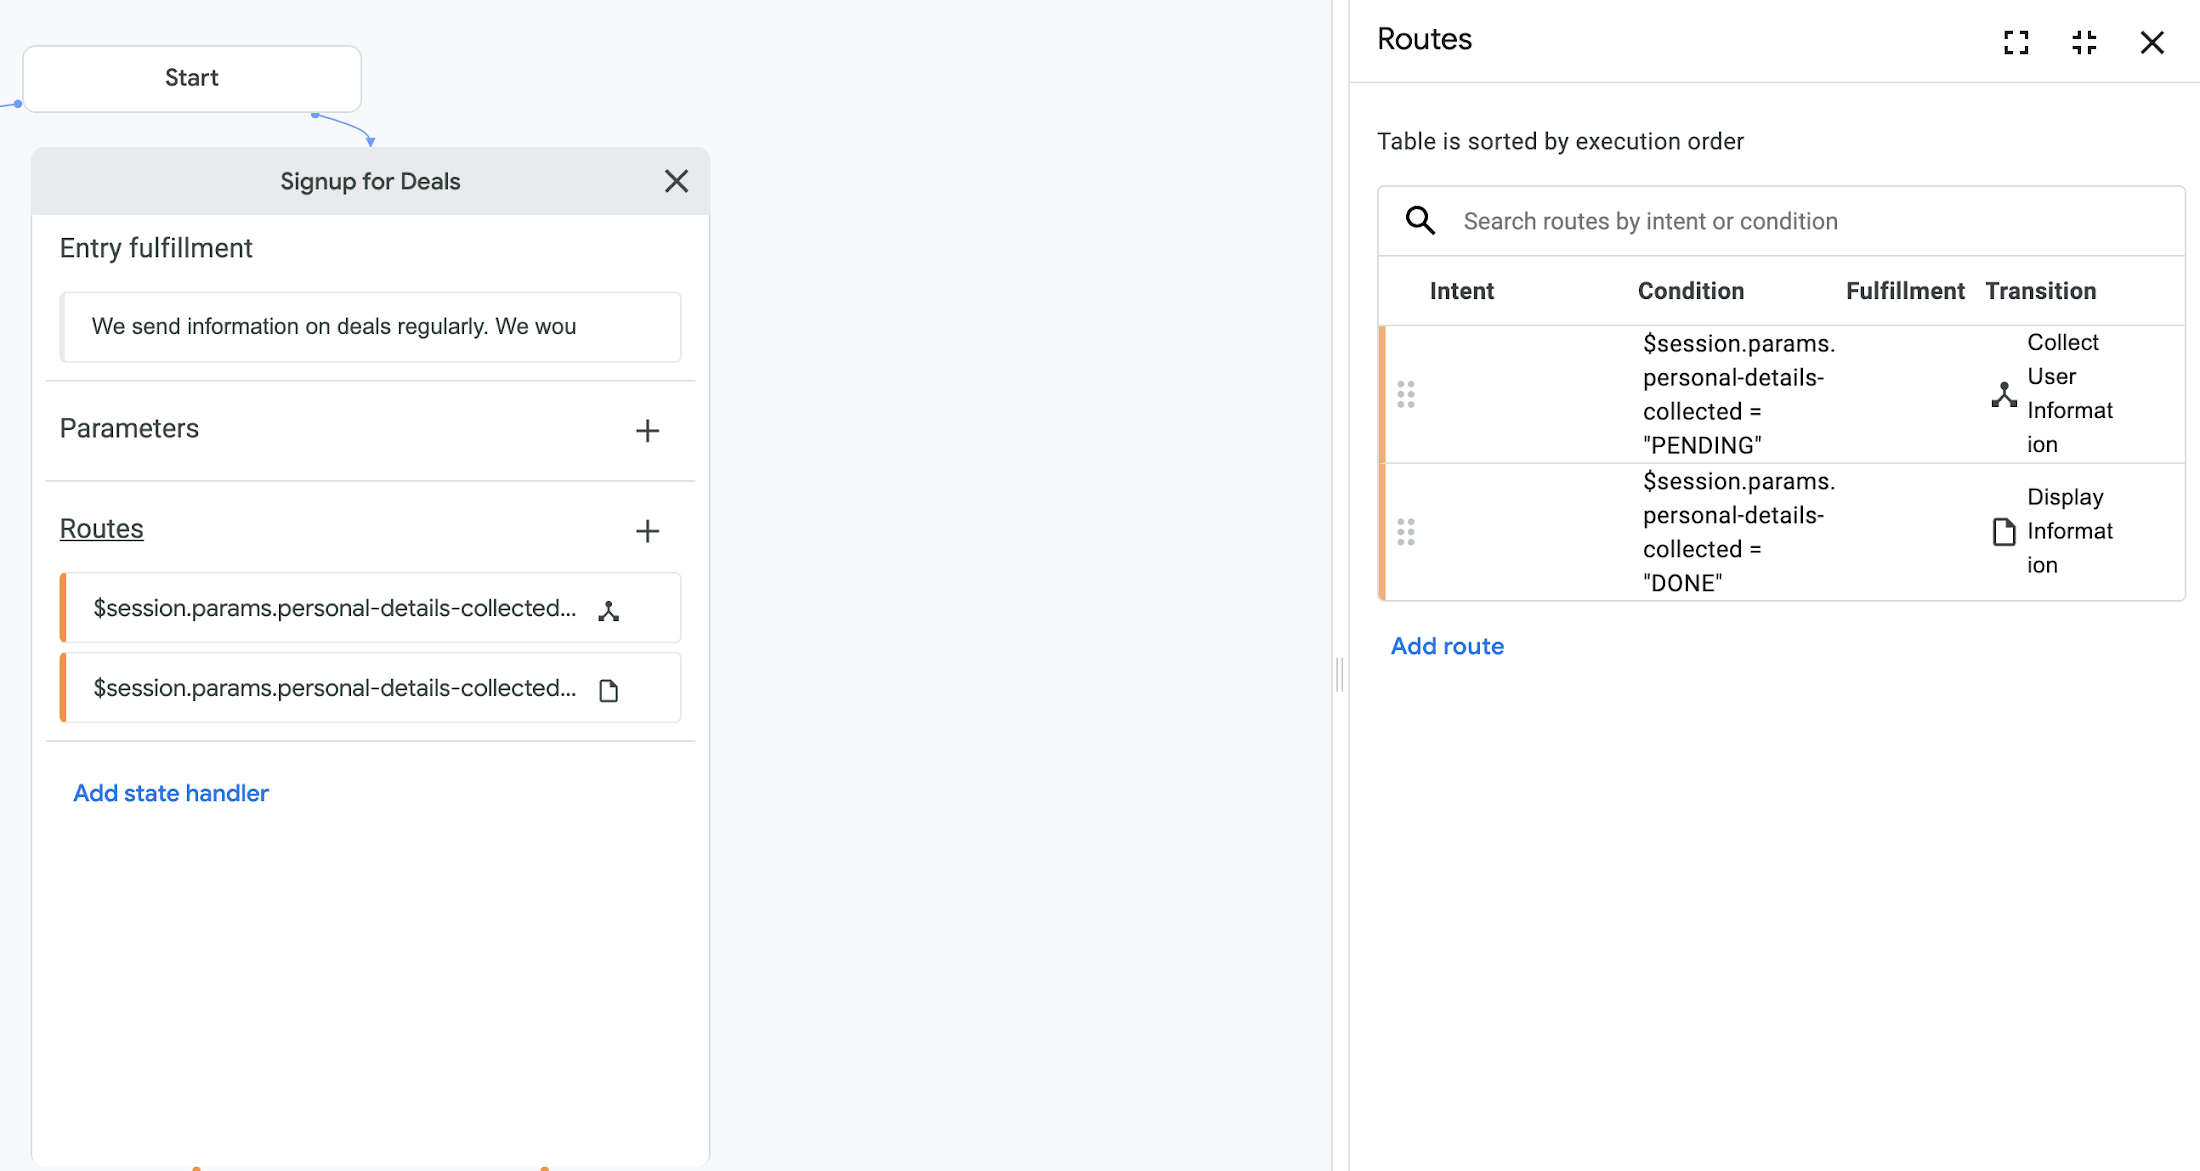The height and width of the screenshot is (1171, 2200).
Task: Click the entry fulfillment text area
Action: pos(370,326)
